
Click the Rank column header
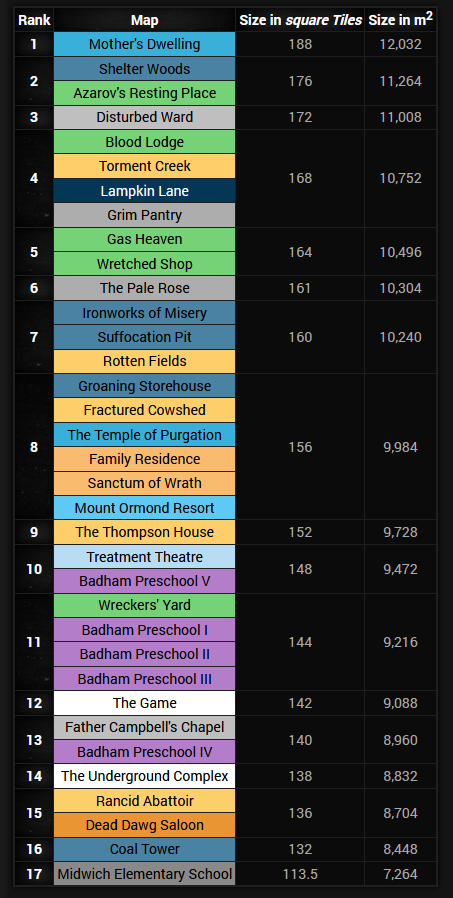click(34, 20)
